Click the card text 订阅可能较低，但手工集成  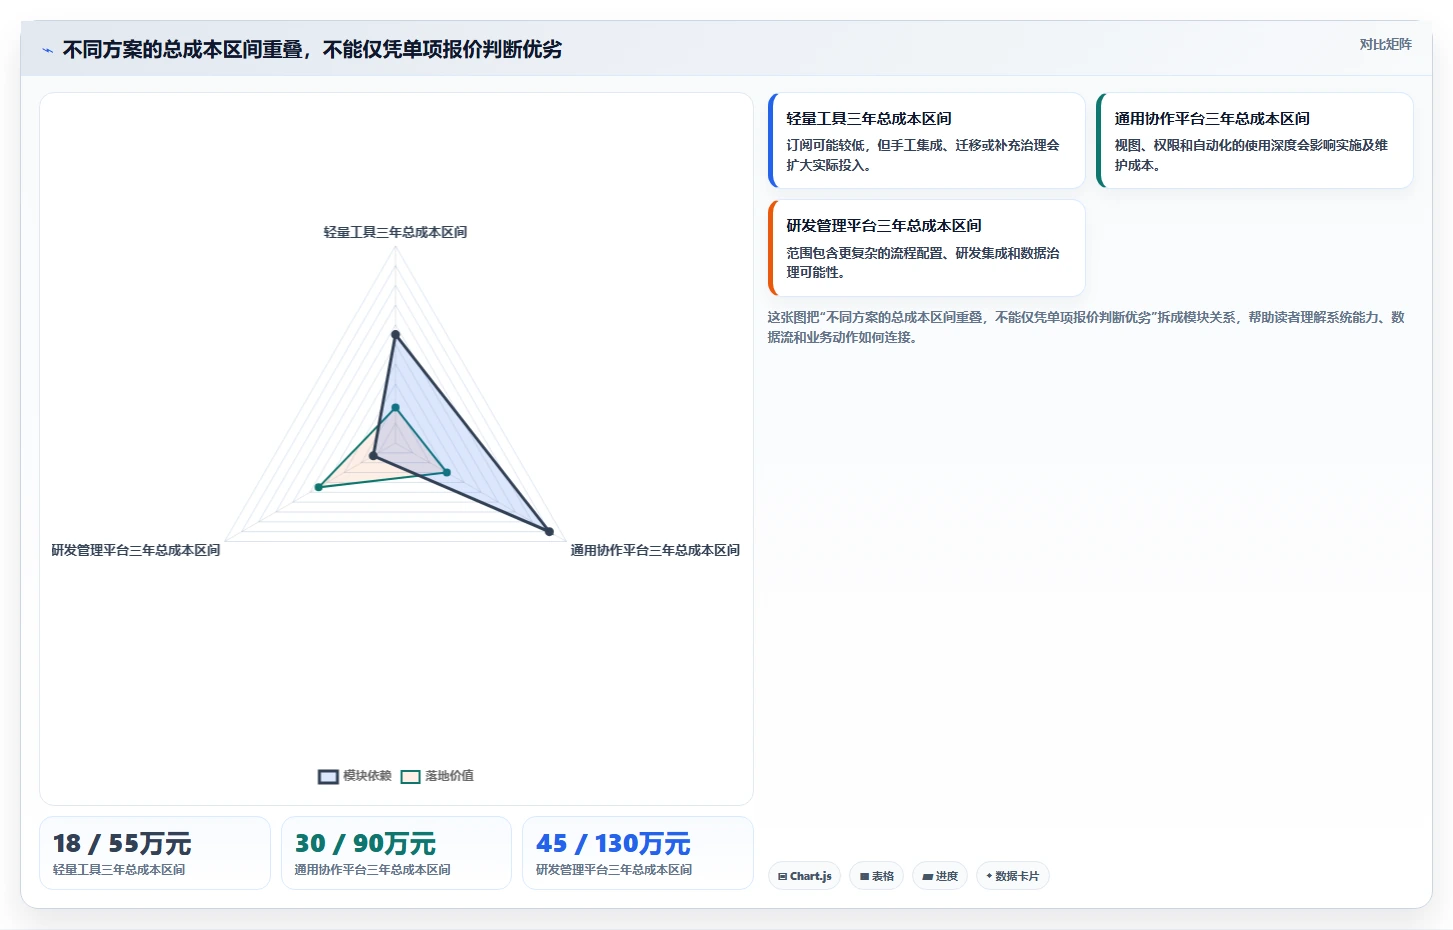pyautogui.click(x=922, y=155)
